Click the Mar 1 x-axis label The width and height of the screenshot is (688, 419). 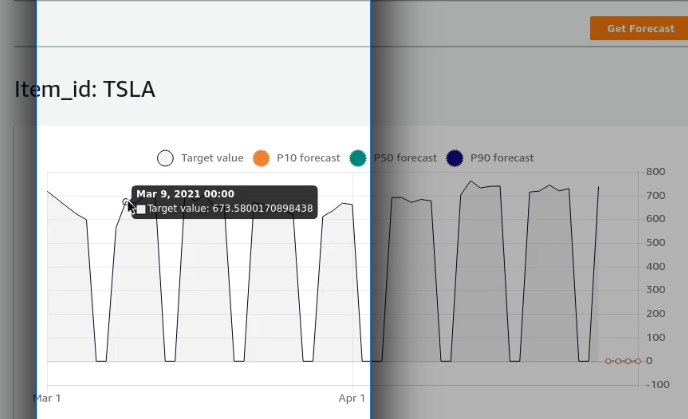coord(47,398)
